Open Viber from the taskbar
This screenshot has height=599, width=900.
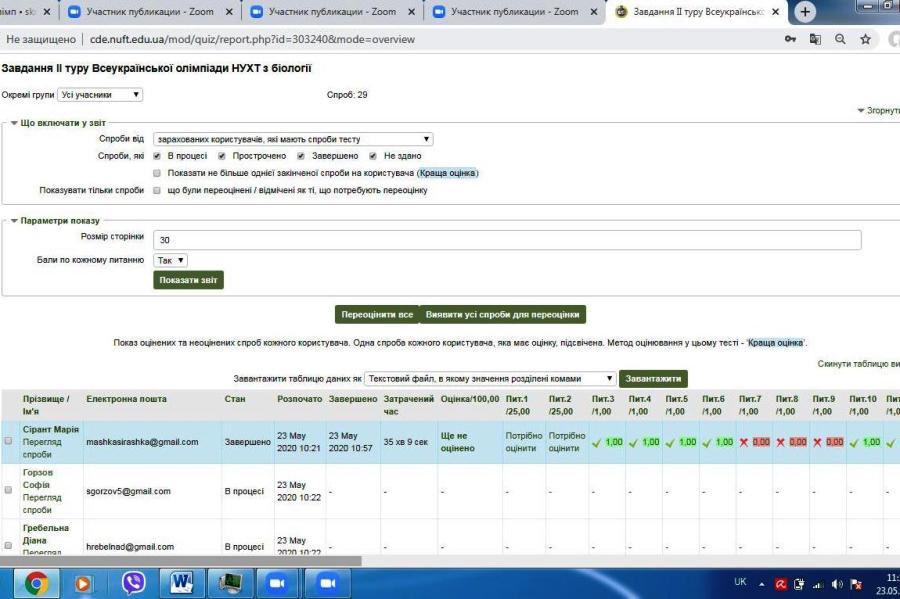tap(133, 582)
